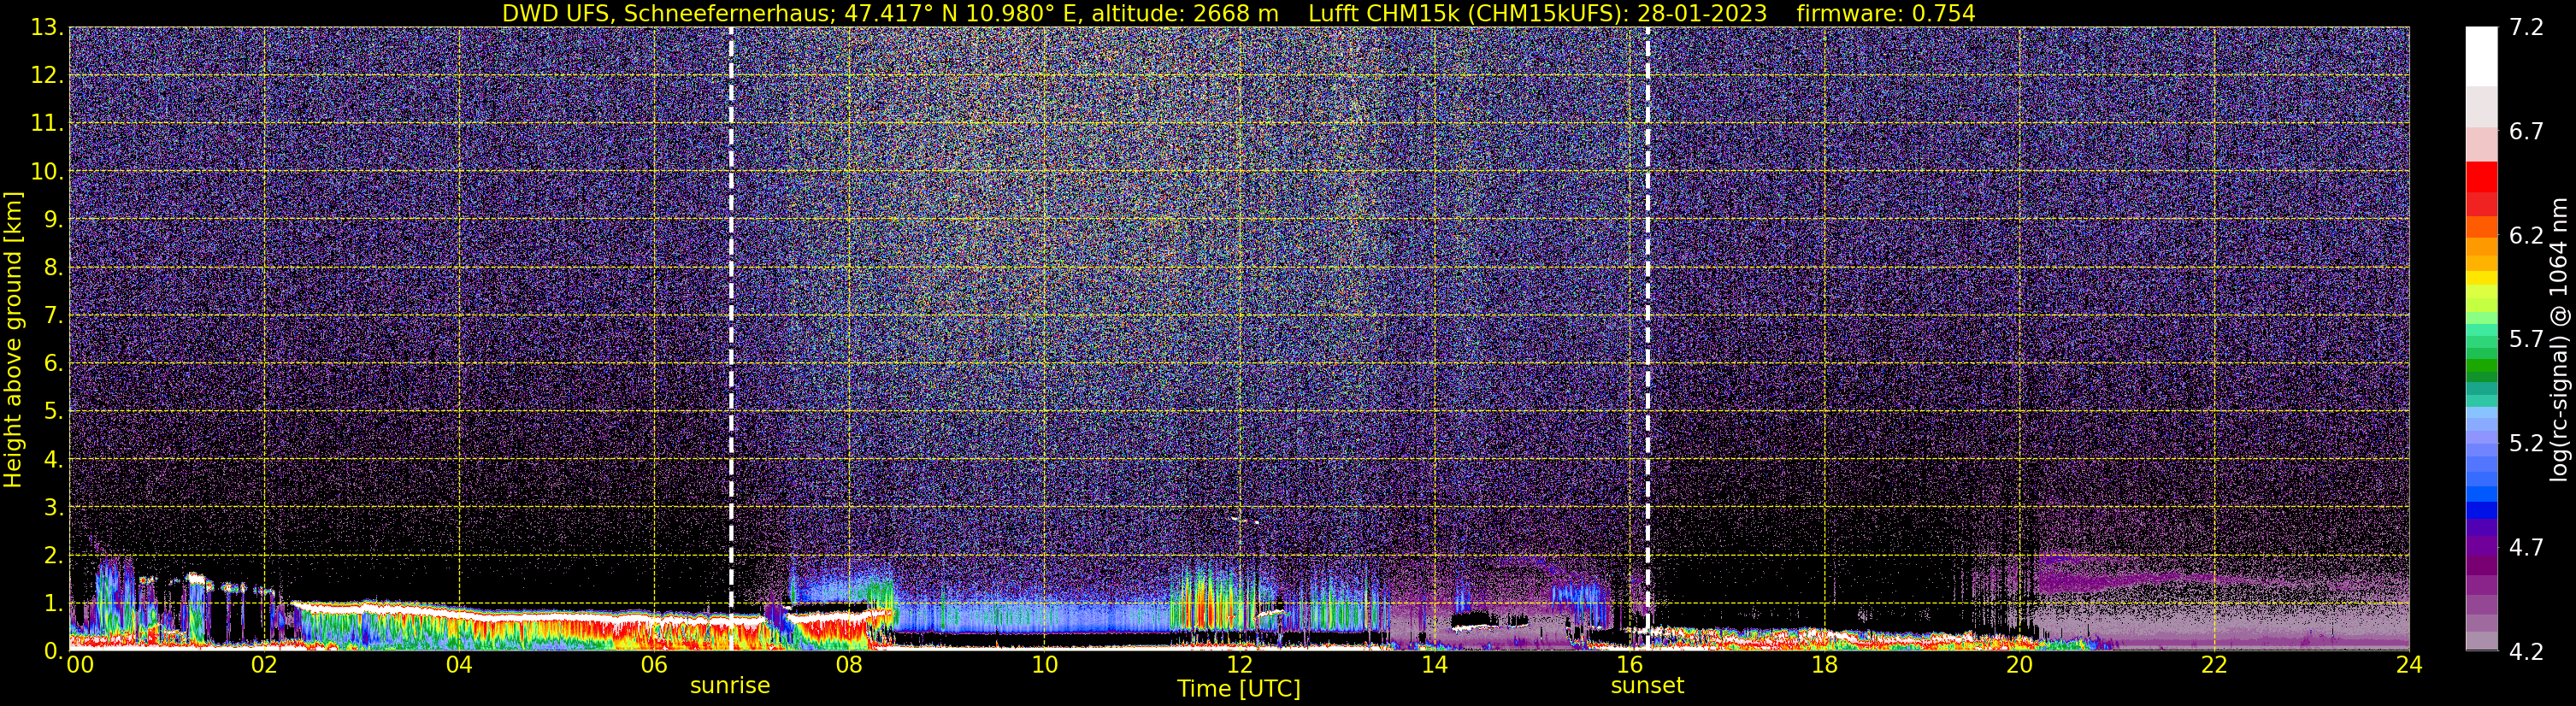2576x706 pixels.
Task: Click the "1." height axis tick label
Action: click(53, 604)
